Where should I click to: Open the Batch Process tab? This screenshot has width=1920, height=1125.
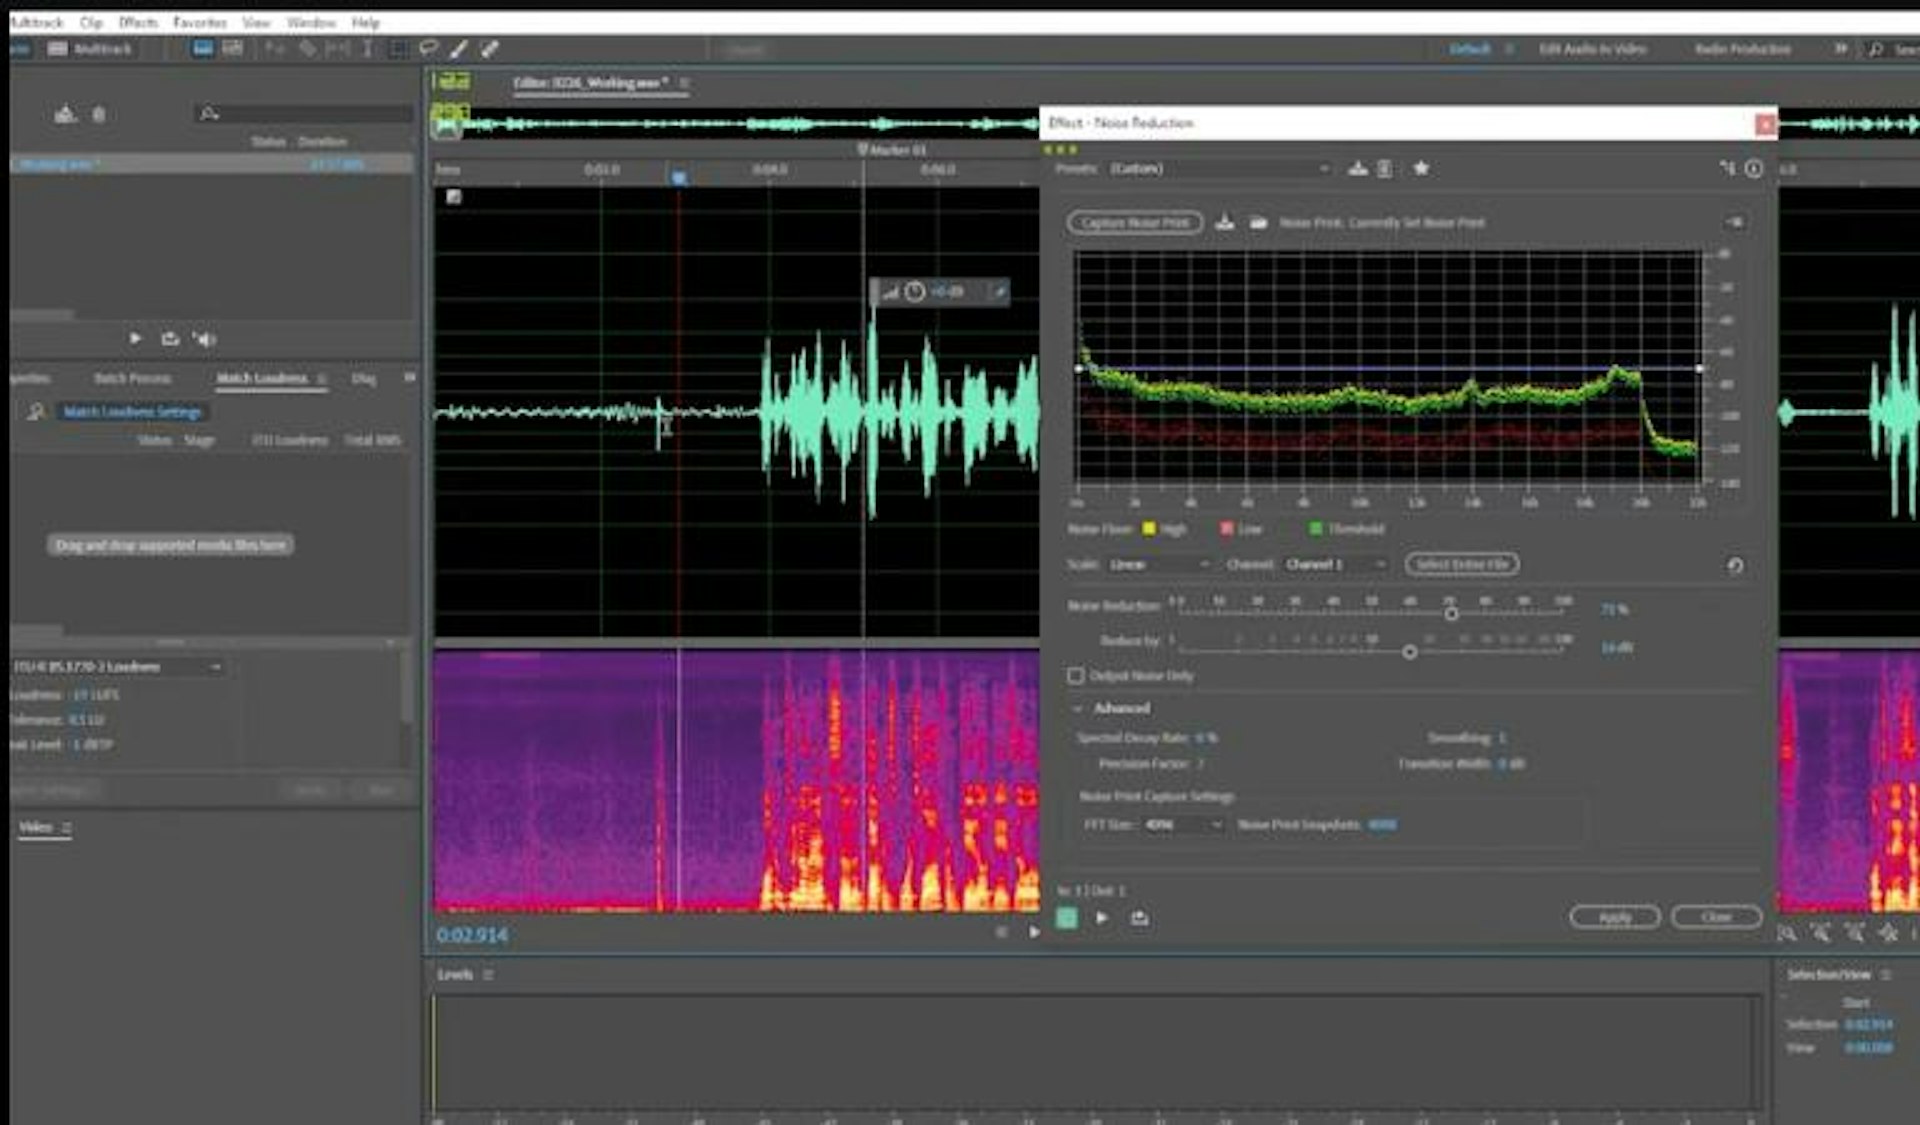[x=132, y=378]
